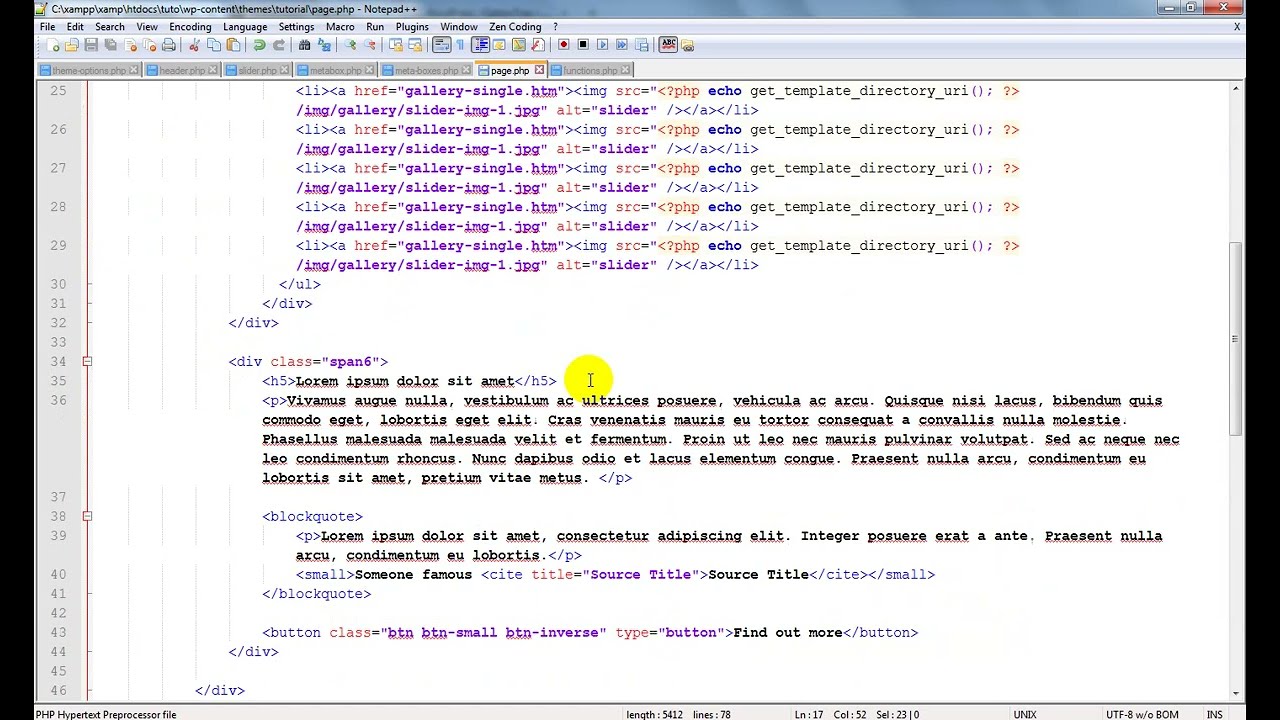Open the Settings menu

pos(296,27)
